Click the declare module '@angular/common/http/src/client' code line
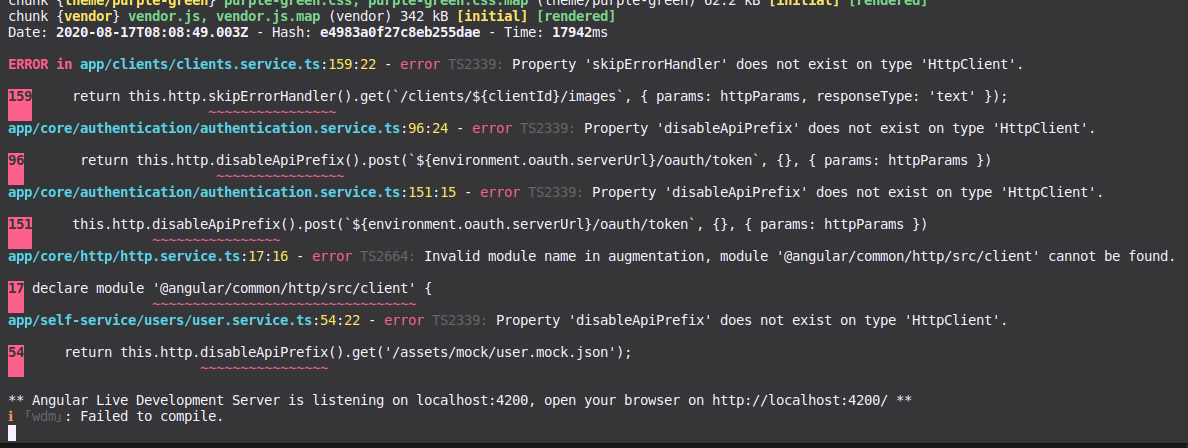The image size is (1188, 448). click(231, 289)
